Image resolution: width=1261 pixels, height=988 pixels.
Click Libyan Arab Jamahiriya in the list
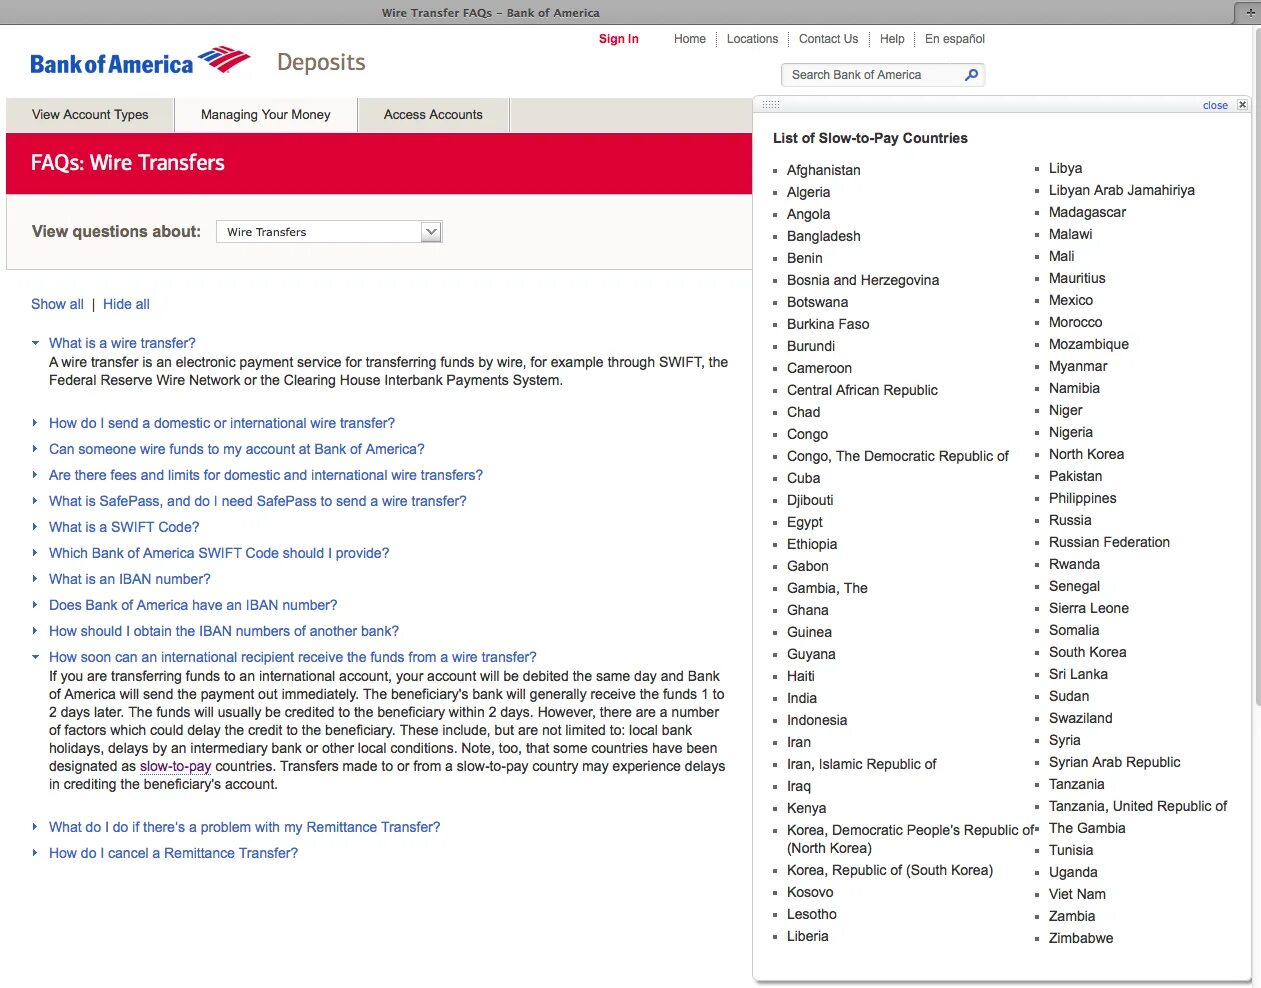tap(1122, 190)
